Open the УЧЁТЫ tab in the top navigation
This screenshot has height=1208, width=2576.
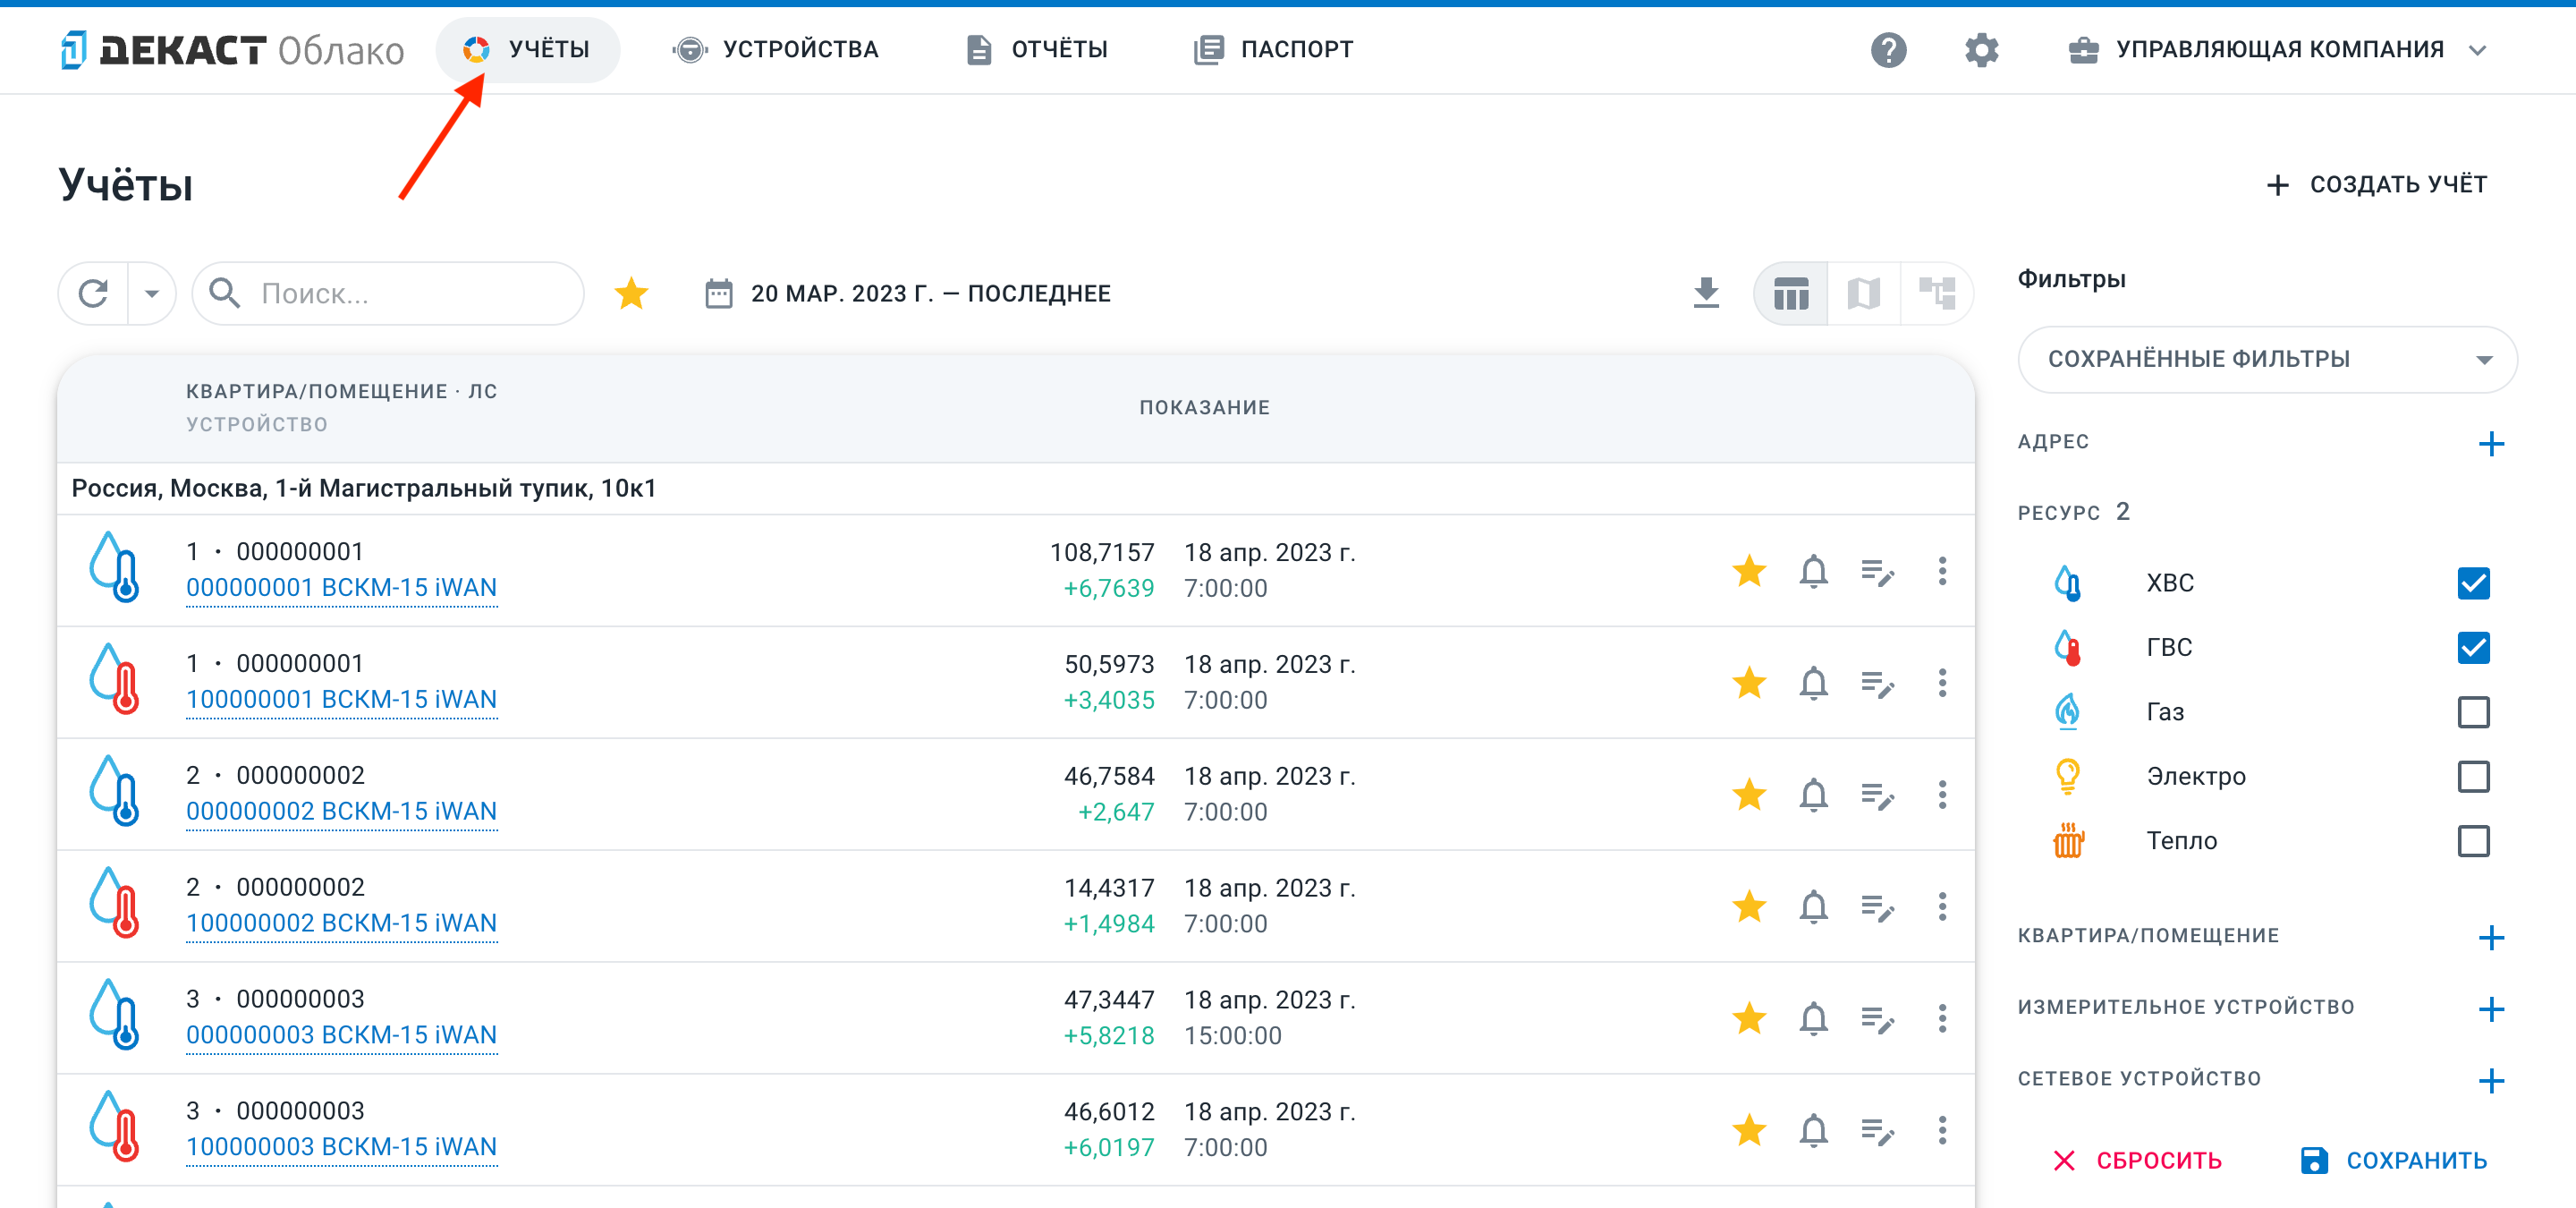click(x=527, y=49)
